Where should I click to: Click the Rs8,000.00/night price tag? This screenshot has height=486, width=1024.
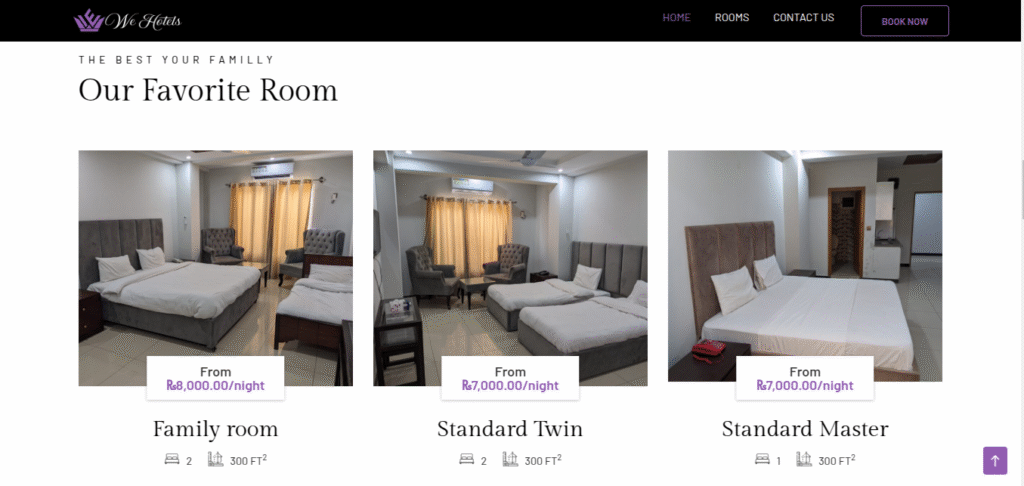pyautogui.click(x=216, y=385)
